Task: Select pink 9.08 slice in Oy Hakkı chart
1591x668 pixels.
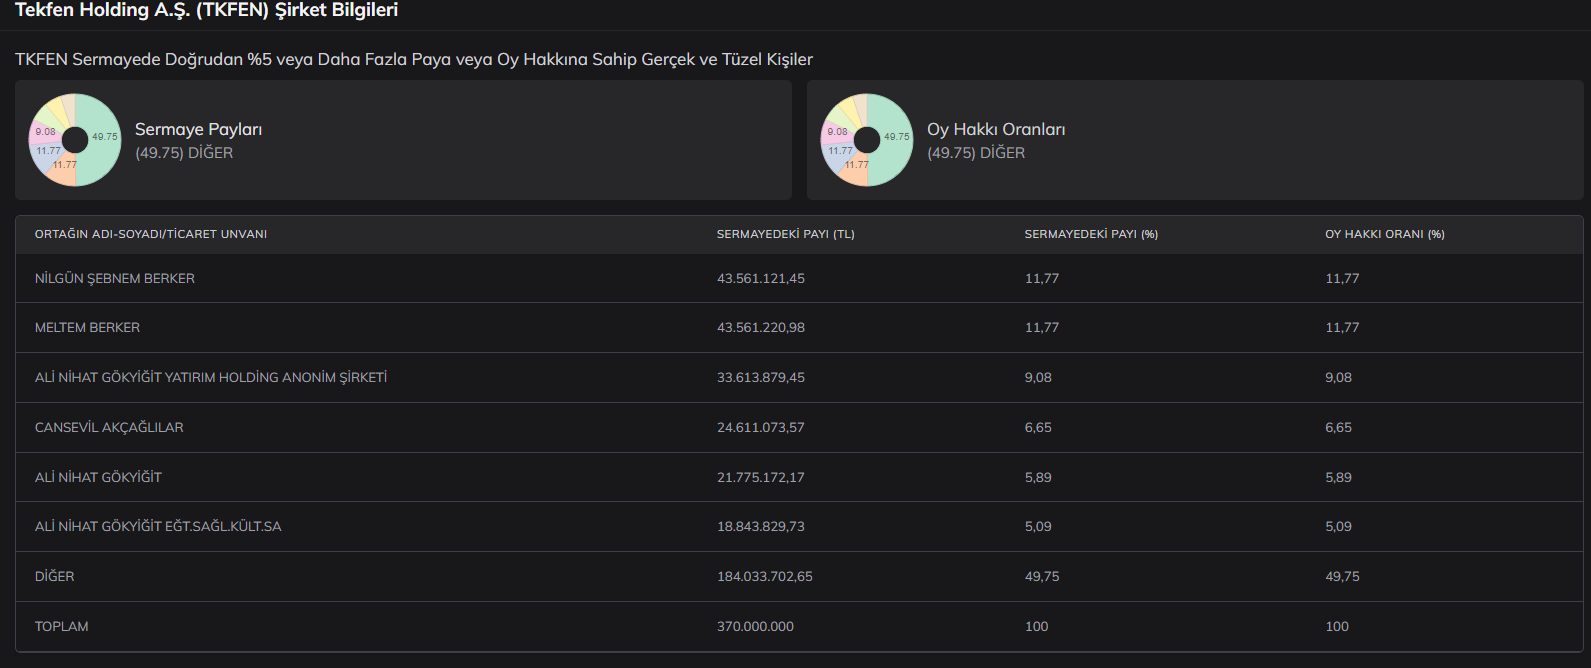Action: tap(837, 131)
